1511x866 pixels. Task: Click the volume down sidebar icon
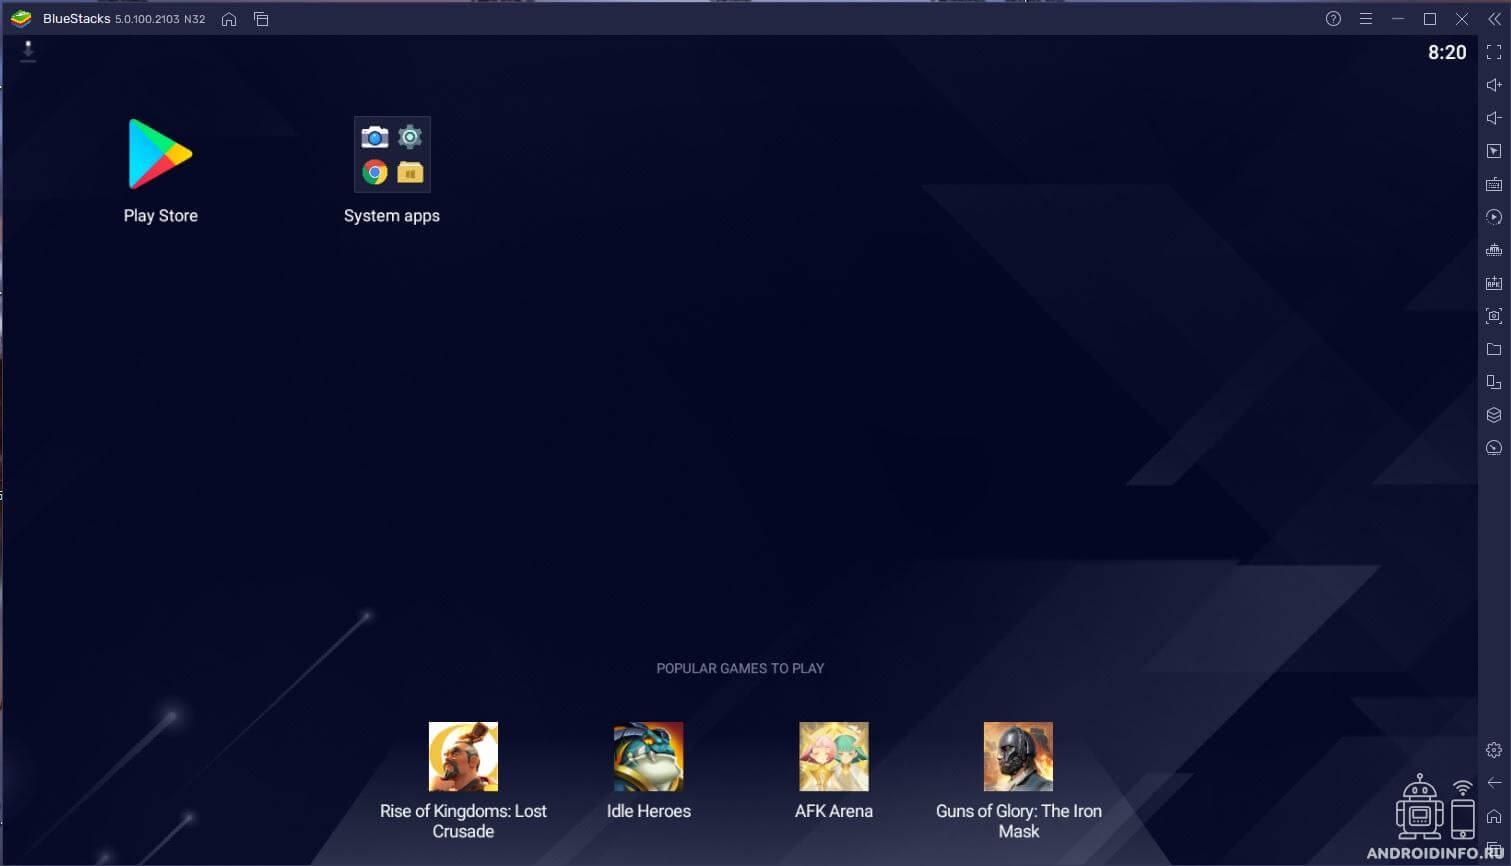point(1494,118)
